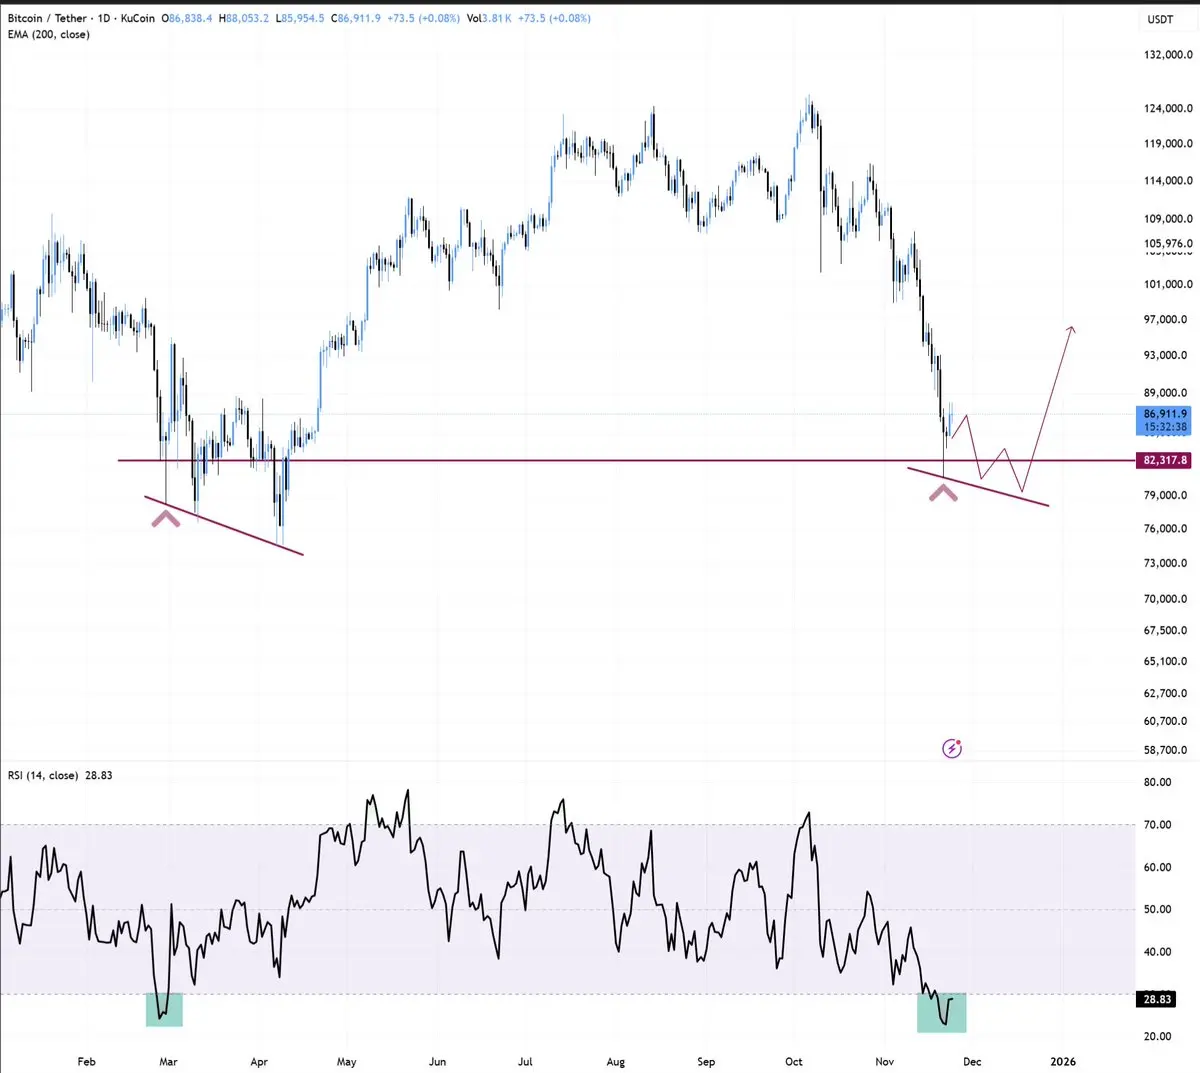Click the 50.00 RSI axis label
The image size is (1200, 1073).
1157,909
